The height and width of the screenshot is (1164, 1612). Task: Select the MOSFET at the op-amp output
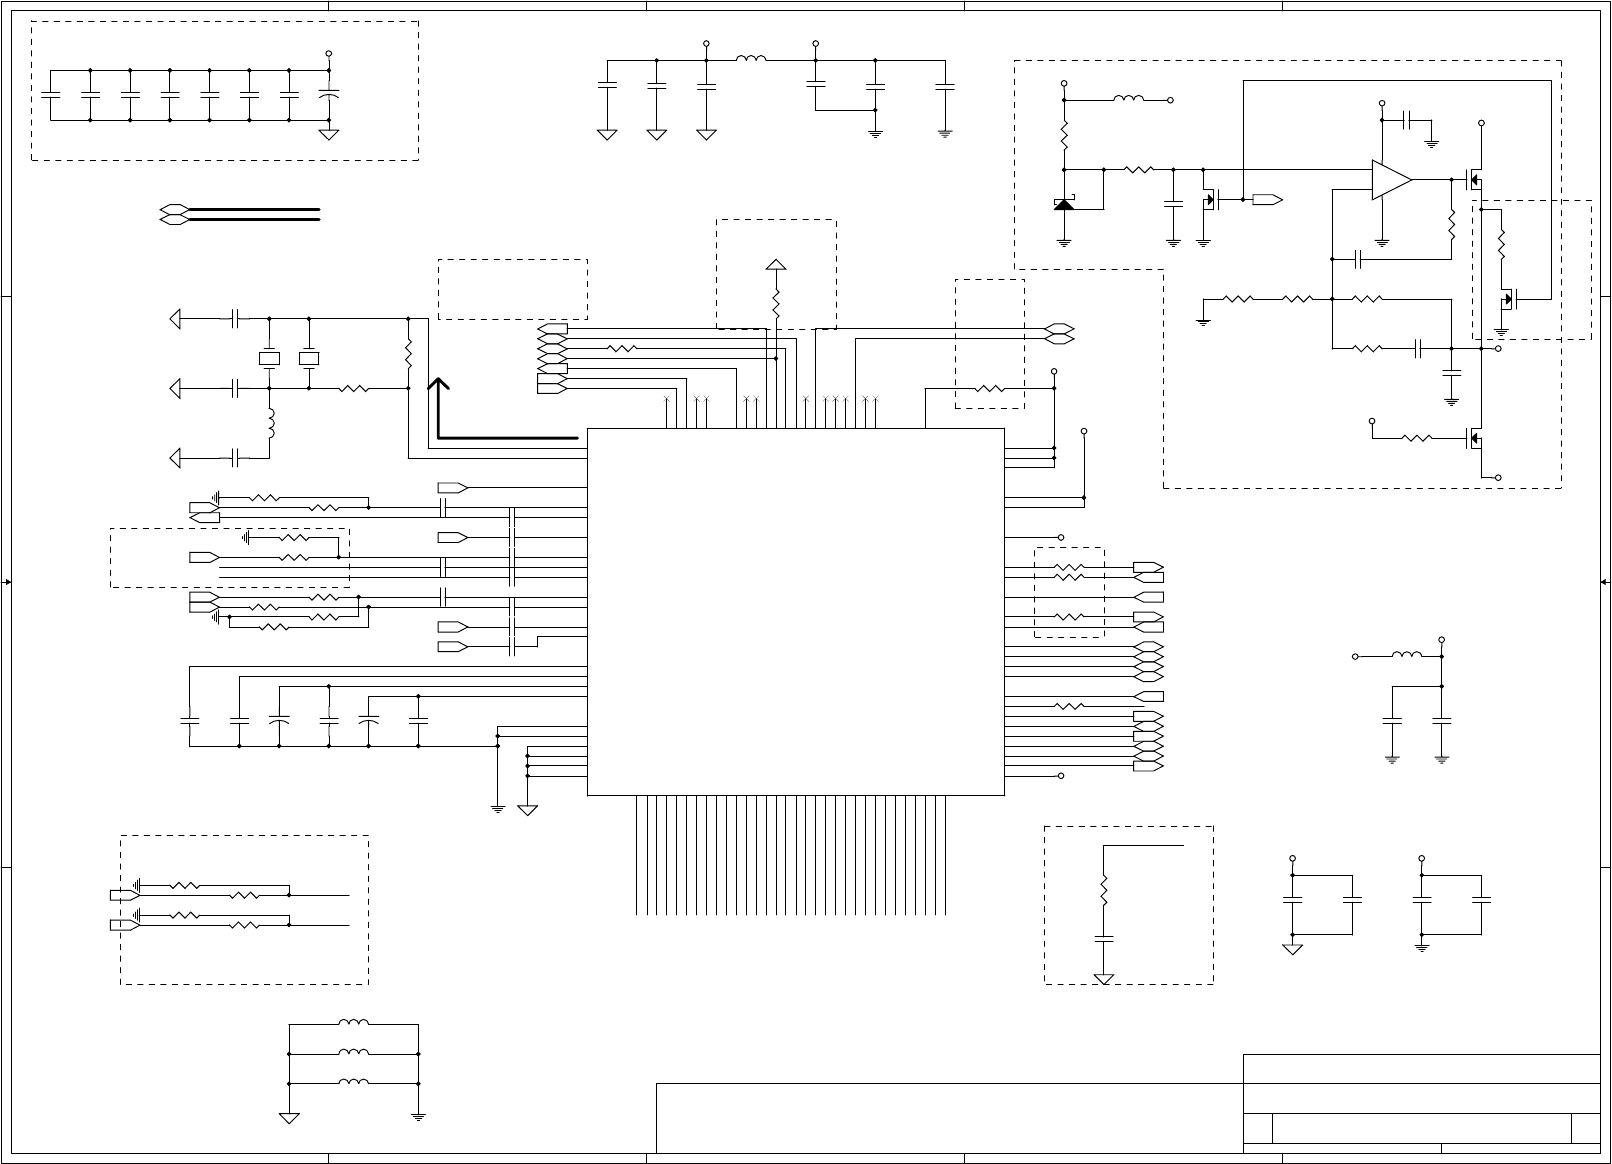(1474, 181)
